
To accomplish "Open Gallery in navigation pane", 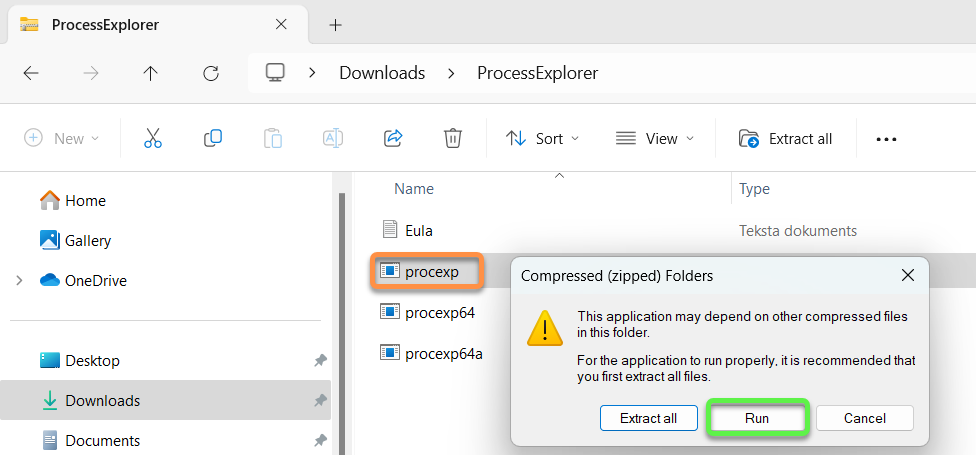I will pos(88,240).
